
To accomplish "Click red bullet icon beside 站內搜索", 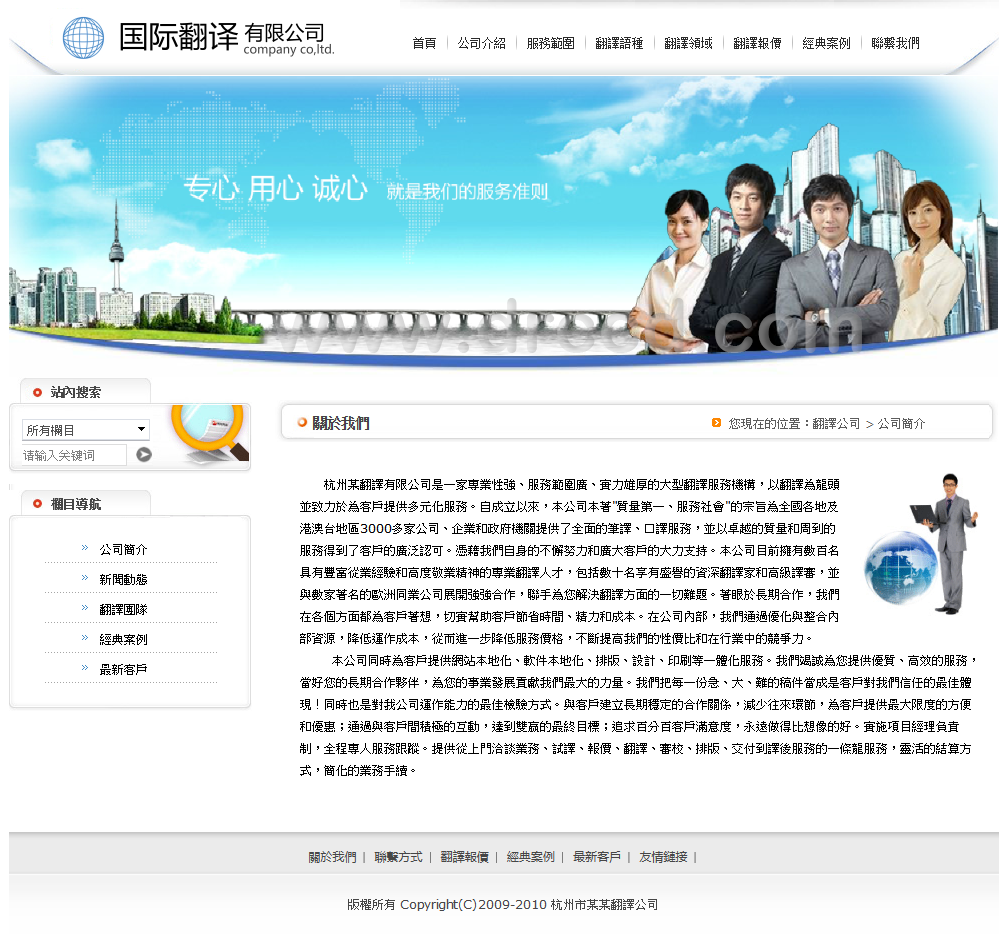I will [37, 392].
